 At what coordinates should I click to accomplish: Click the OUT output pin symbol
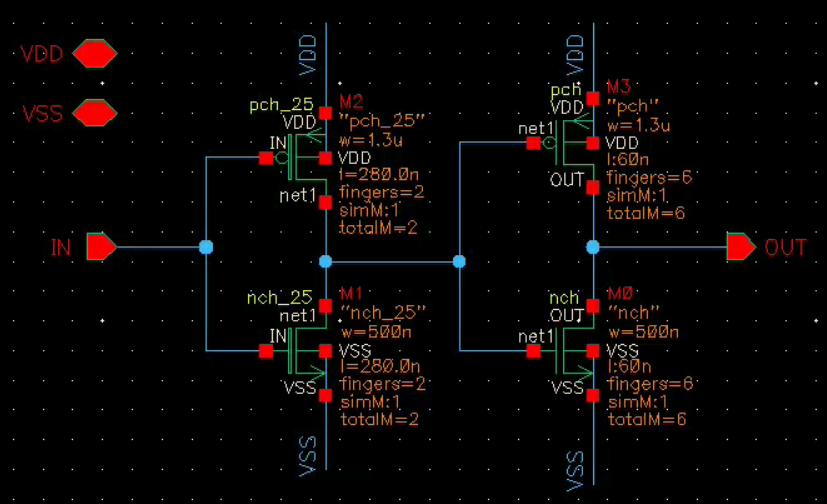[741, 246]
